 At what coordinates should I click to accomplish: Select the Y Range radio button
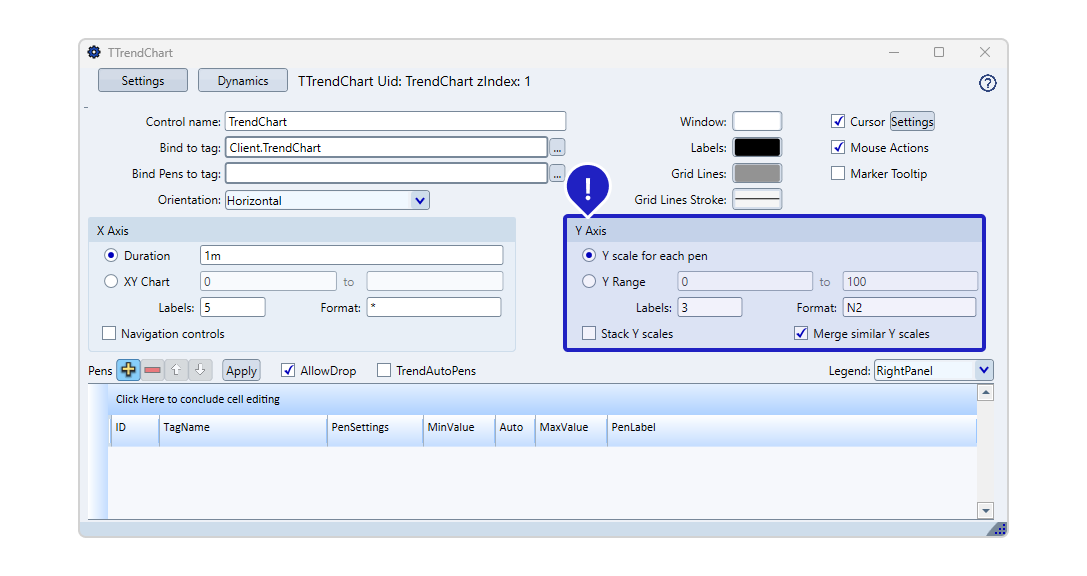coord(589,282)
